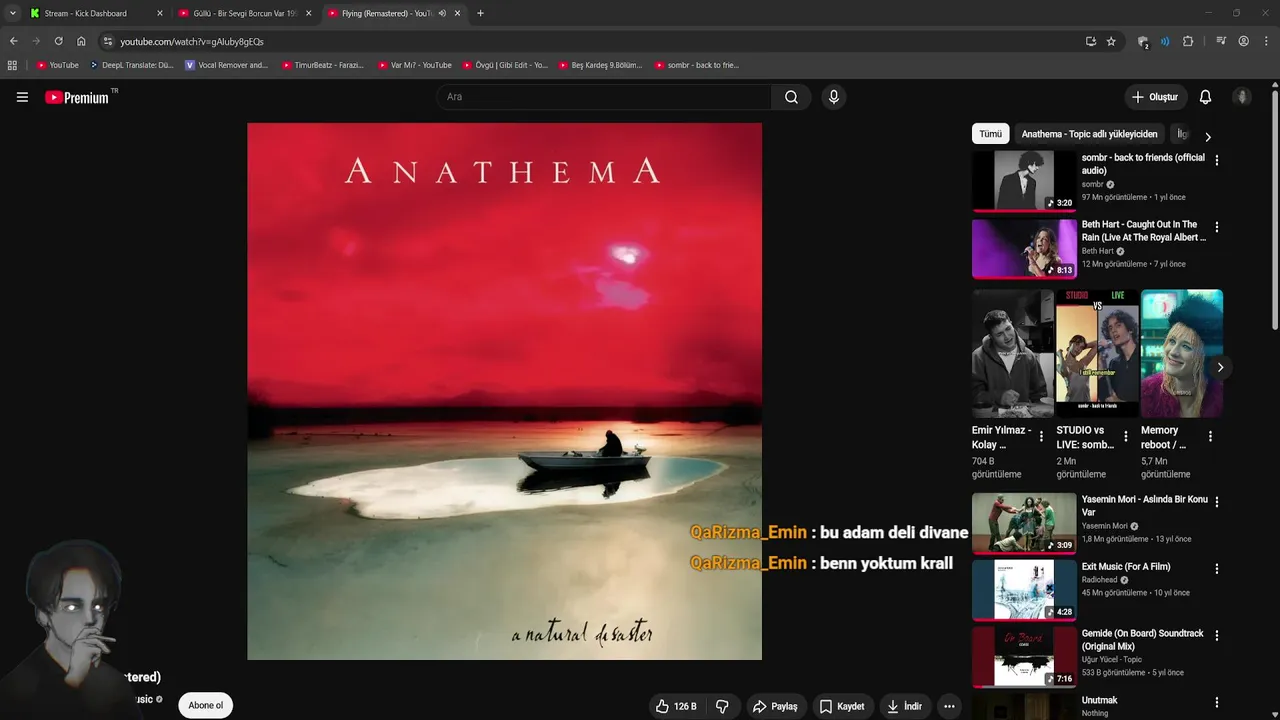Select the Flying (Remastered) tab
This screenshot has height=720, width=1280.
[385, 13]
